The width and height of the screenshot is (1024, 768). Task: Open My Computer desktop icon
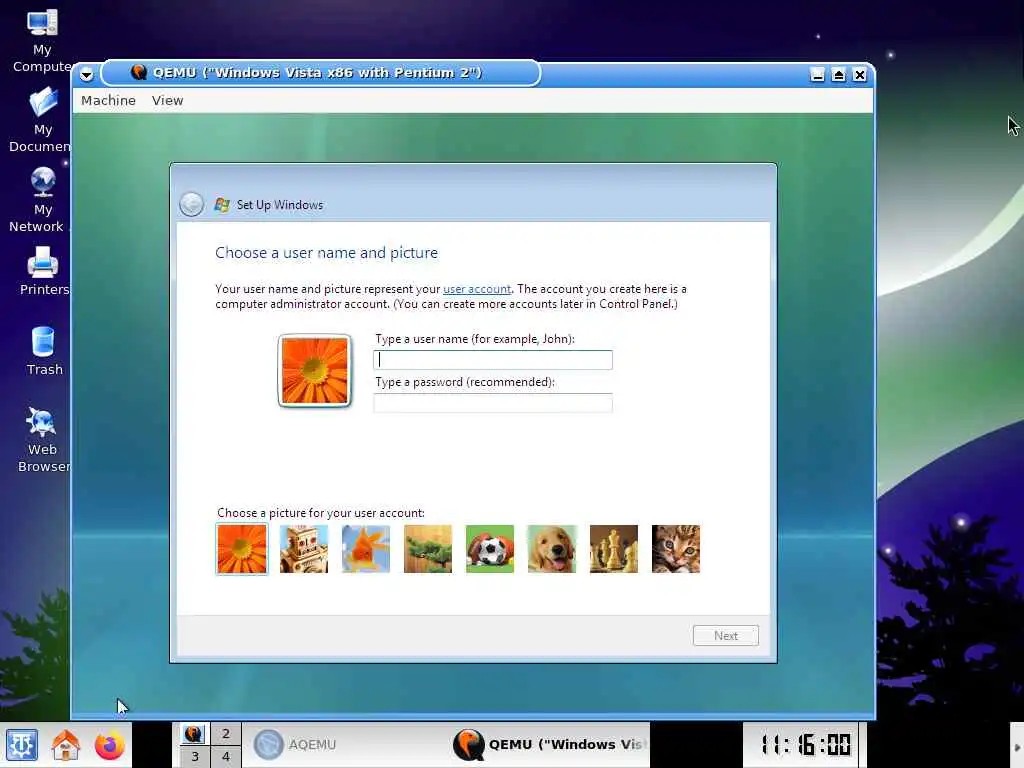(x=42, y=40)
